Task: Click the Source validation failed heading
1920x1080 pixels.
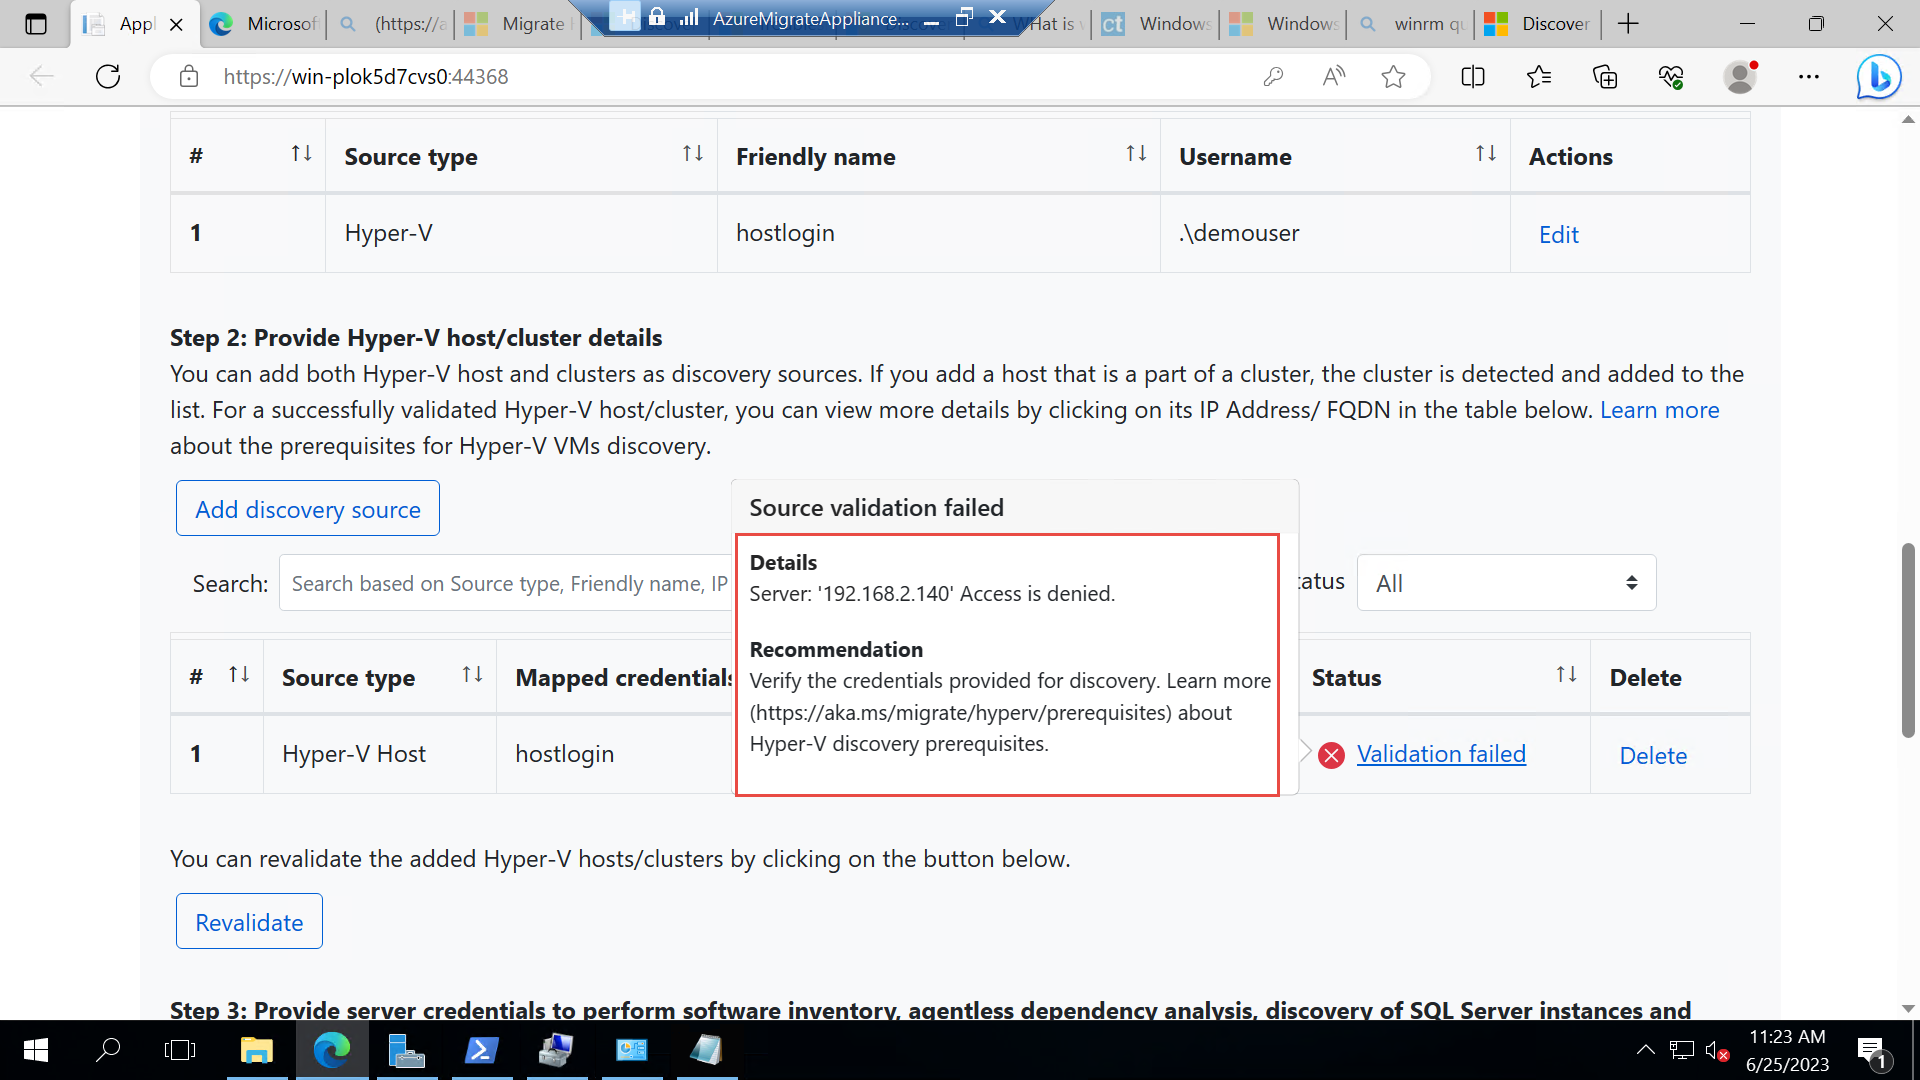Action: (x=876, y=508)
